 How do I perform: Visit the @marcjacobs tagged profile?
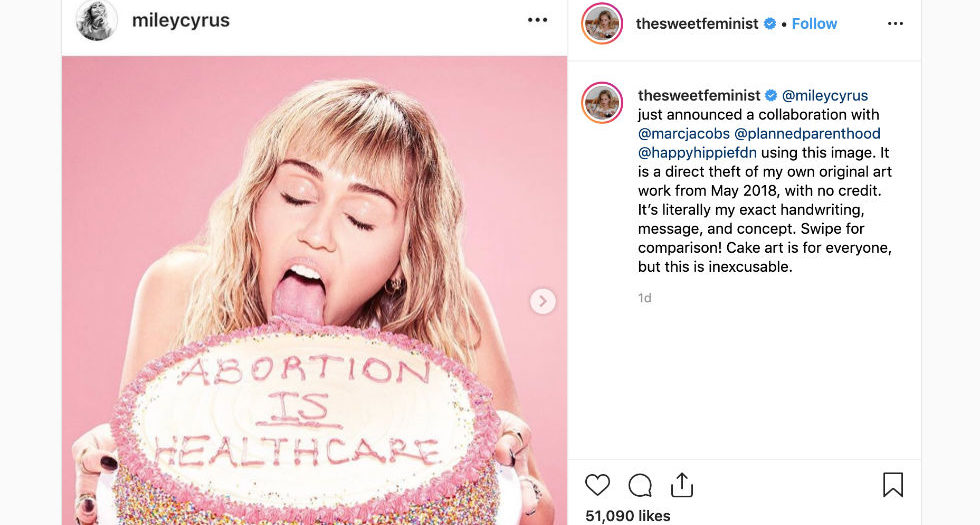pyautogui.click(x=684, y=134)
